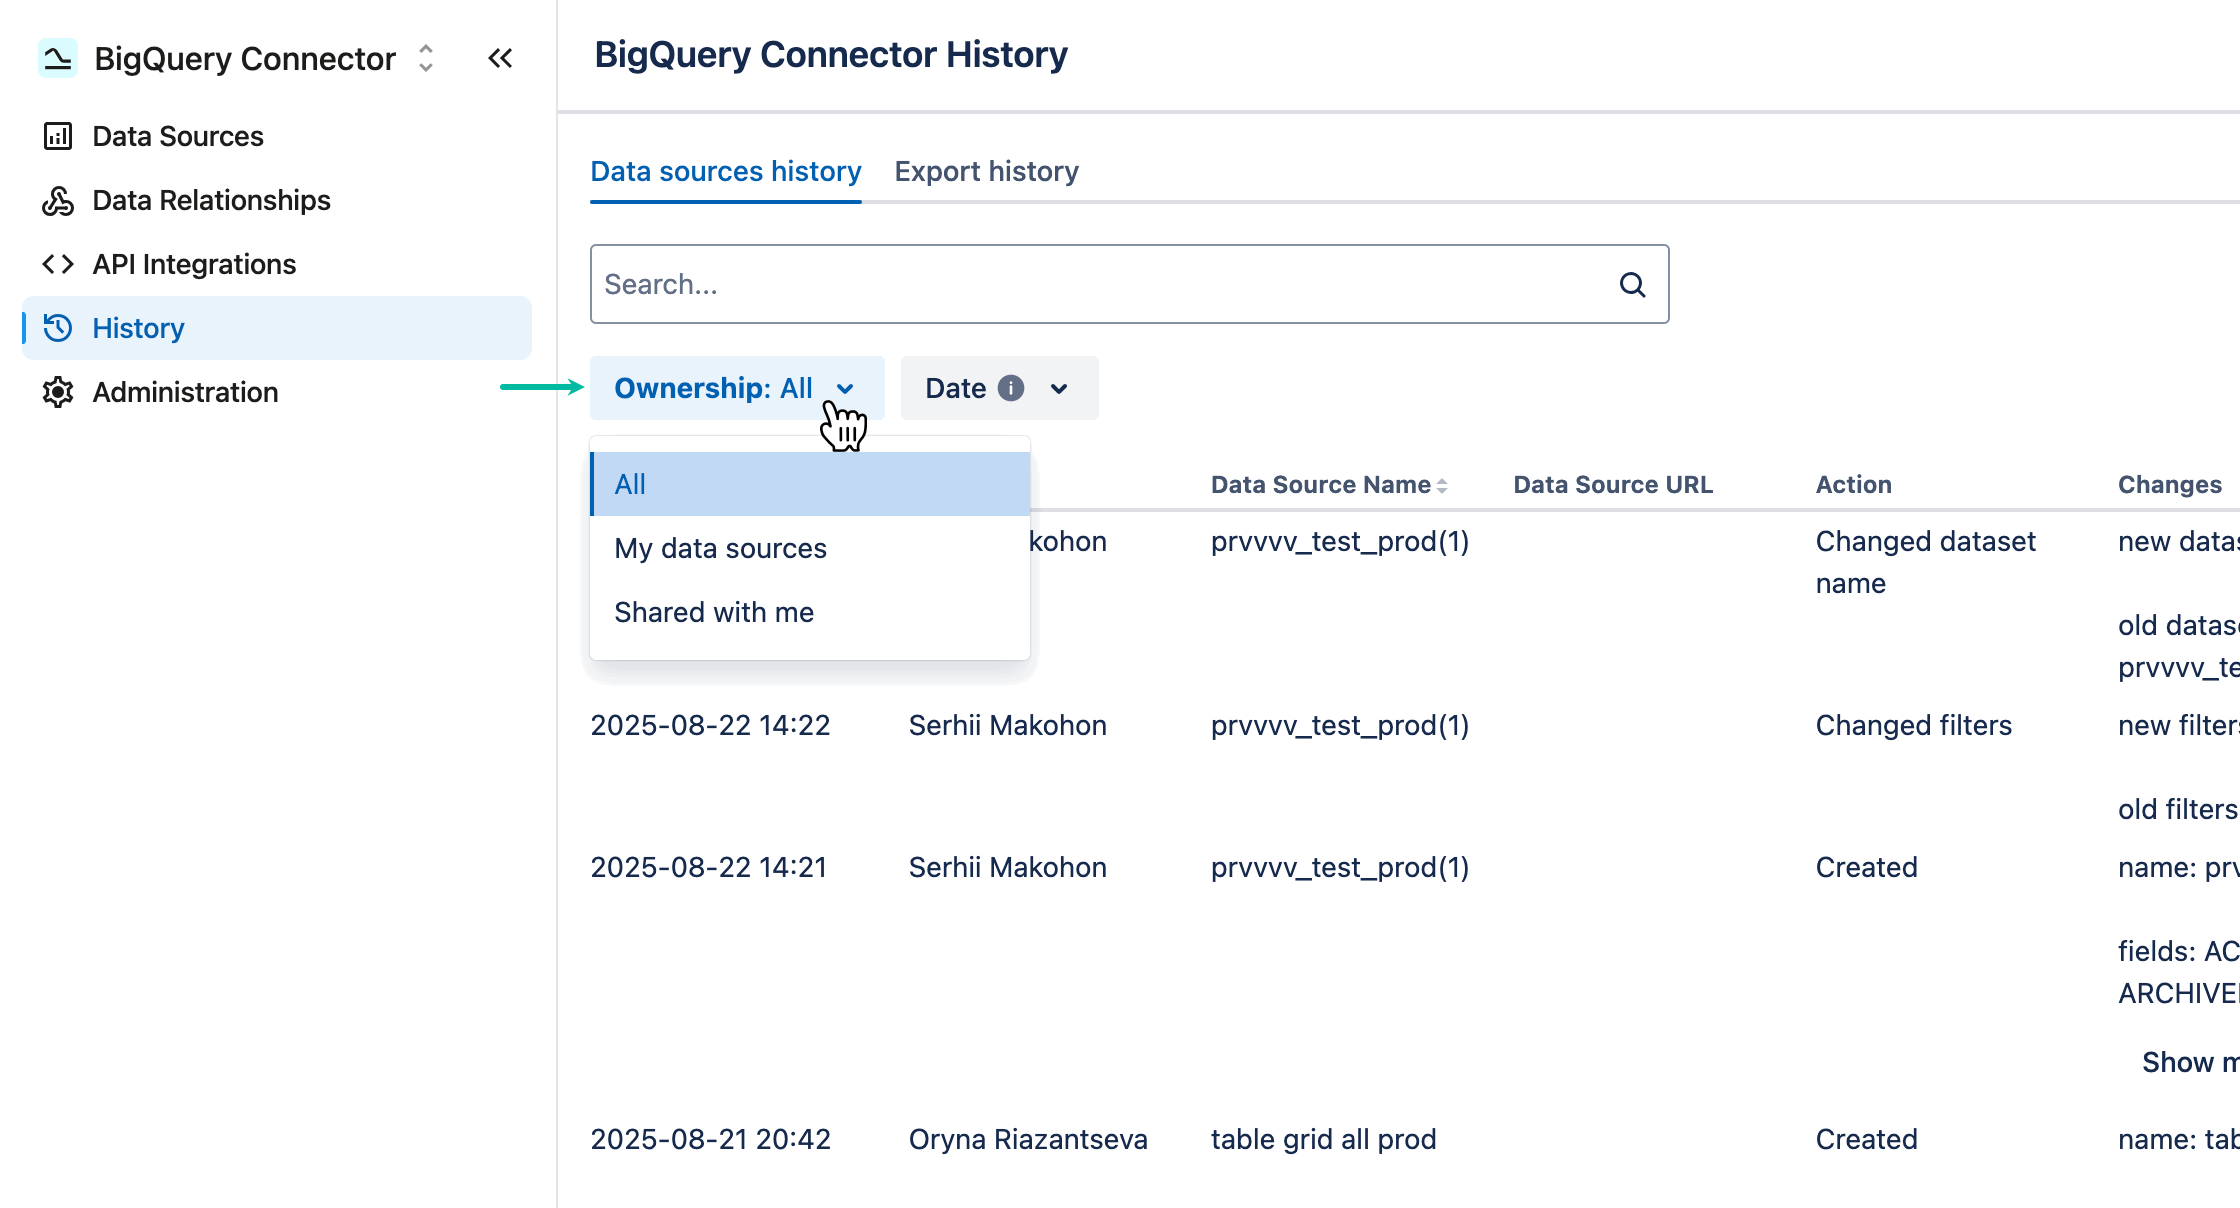Open the Ownership filter dropdown

pos(737,388)
